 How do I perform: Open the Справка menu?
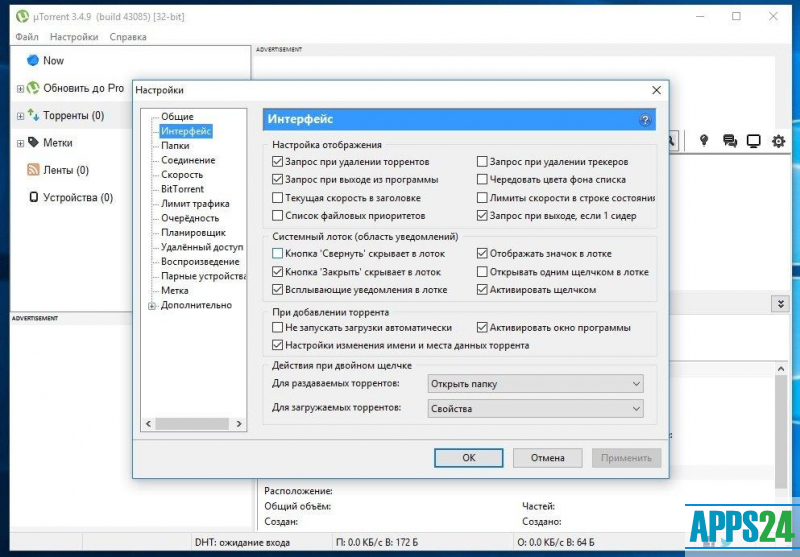128,37
